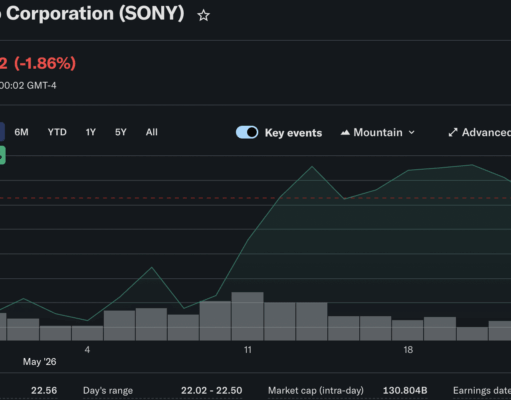Viewport: 511px width, 400px height.
Task: Click the chart peak near May 13
Action: coord(312,166)
